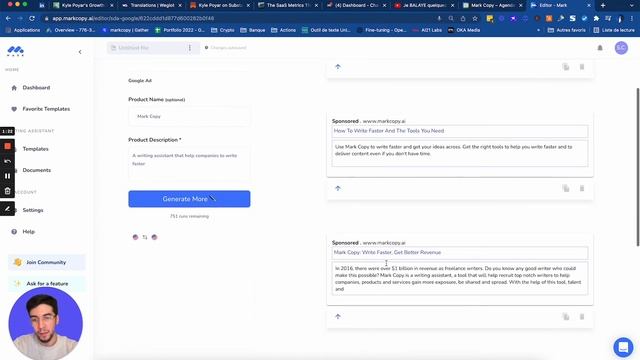Select the input language flag
The height and width of the screenshot is (360, 640).
(x=136, y=237)
